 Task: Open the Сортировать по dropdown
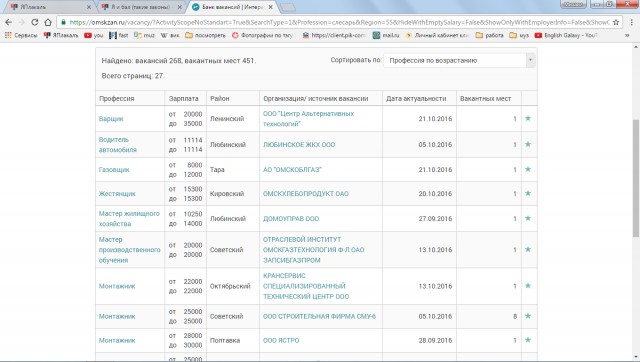pos(460,60)
